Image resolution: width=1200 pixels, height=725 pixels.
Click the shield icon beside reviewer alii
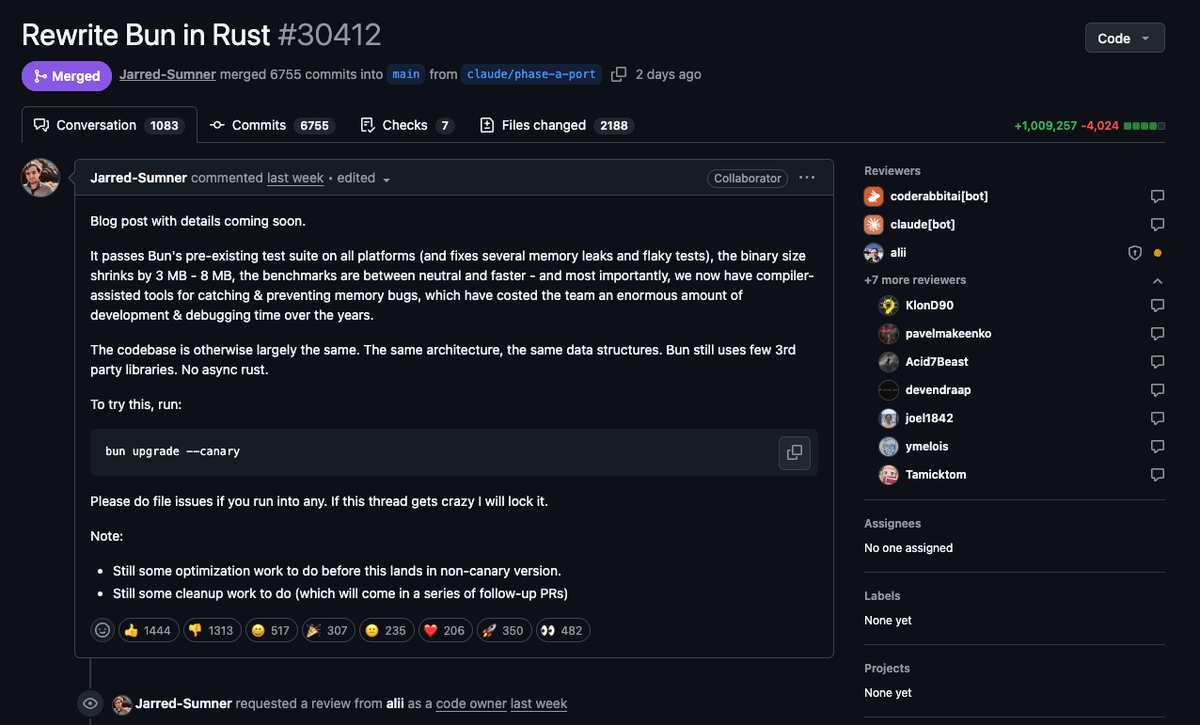point(1135,253)
